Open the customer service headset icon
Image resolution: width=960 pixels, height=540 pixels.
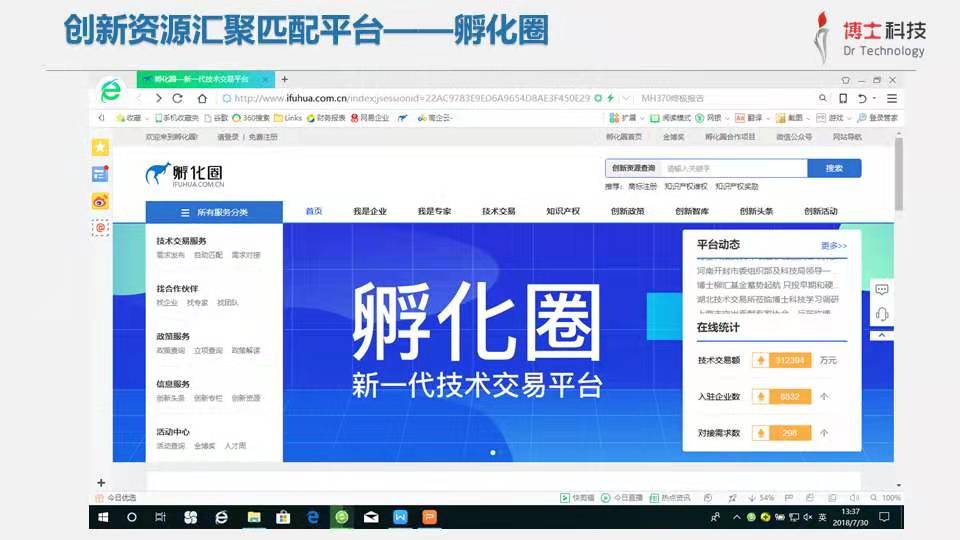click(882, 314)
